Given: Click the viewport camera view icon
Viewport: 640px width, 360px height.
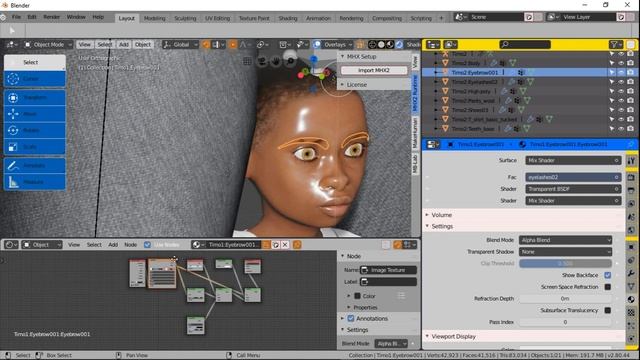Looking at the screenshot, I should (x=262, y=61).
